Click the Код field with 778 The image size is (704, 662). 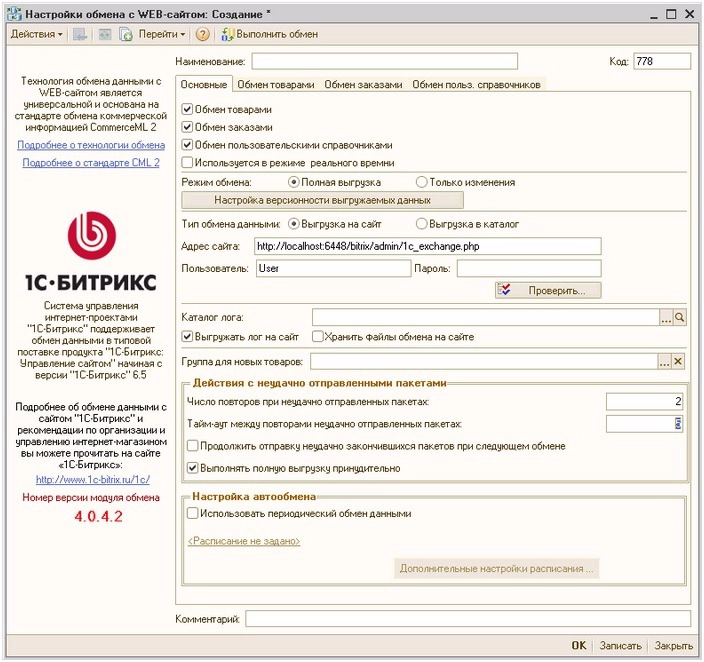(x=662, y=61)
